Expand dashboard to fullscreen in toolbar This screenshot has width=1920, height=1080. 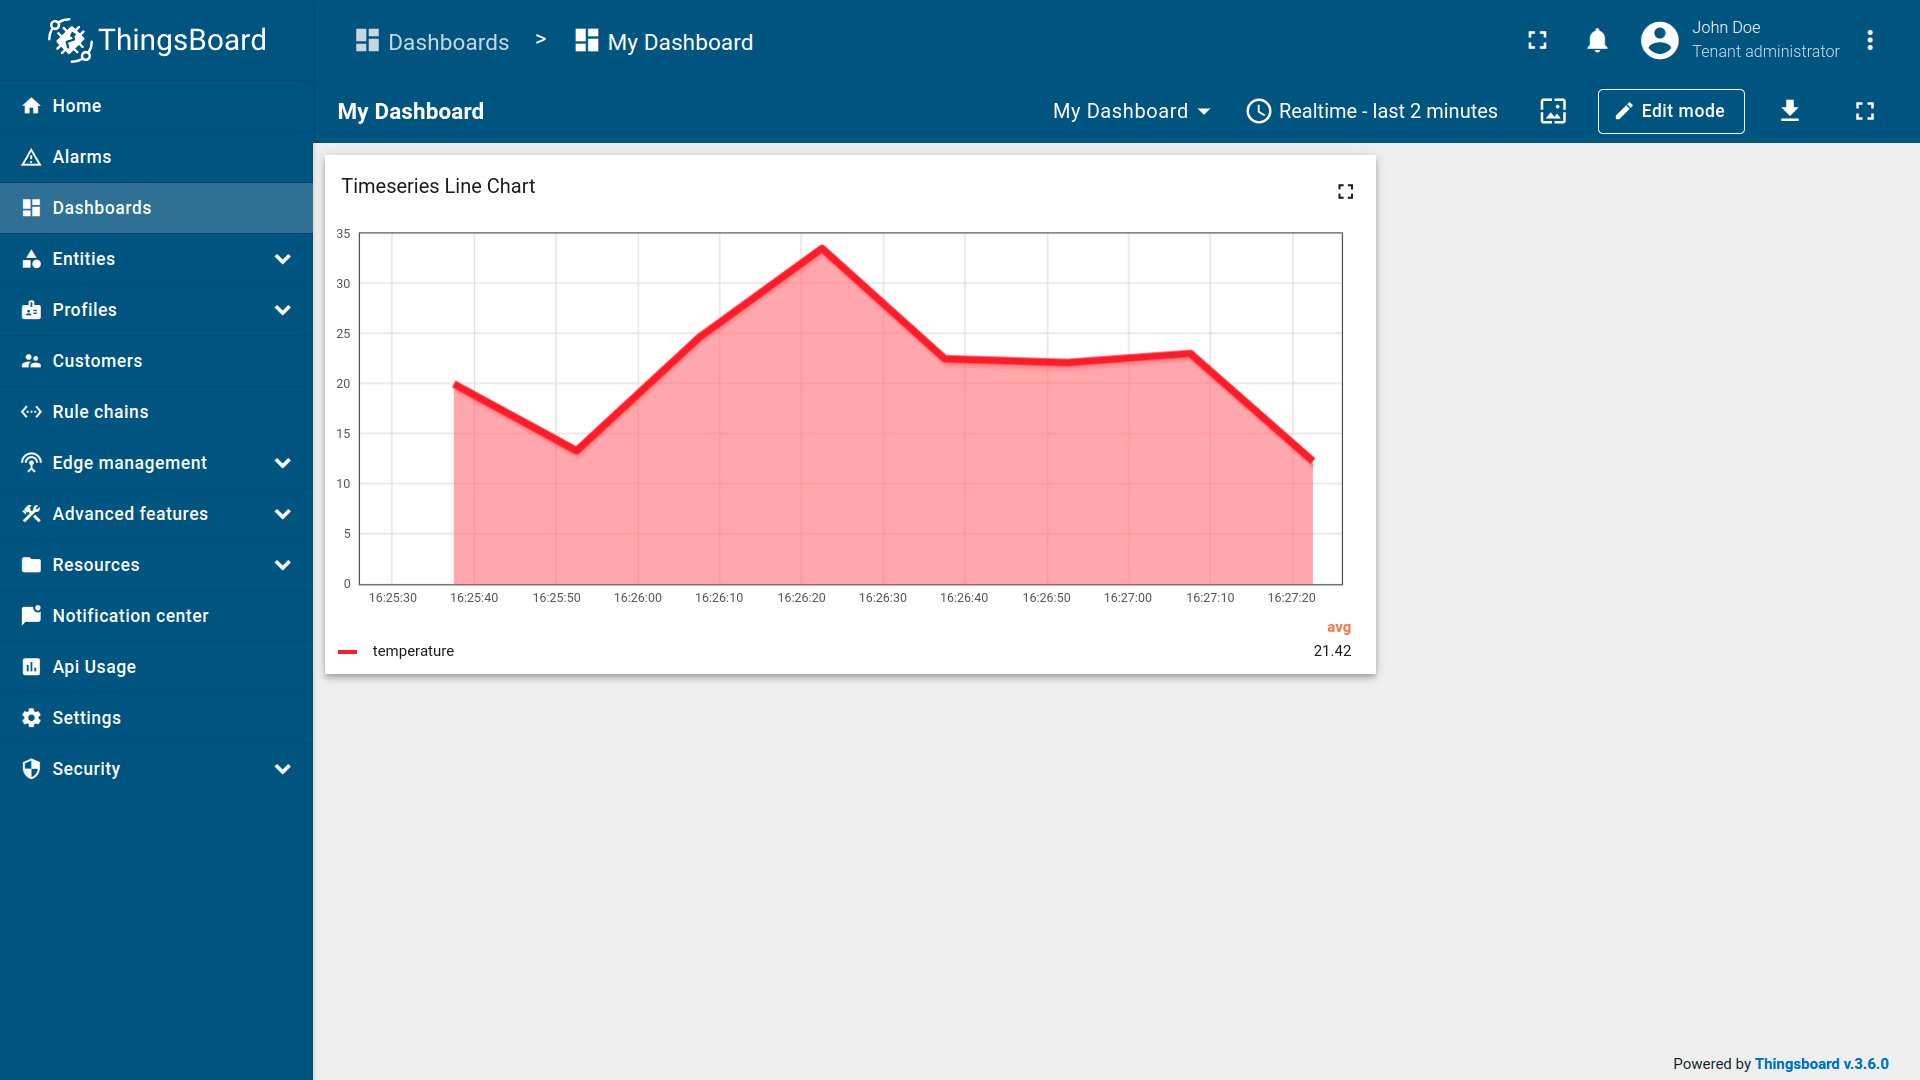point(1865,111)
